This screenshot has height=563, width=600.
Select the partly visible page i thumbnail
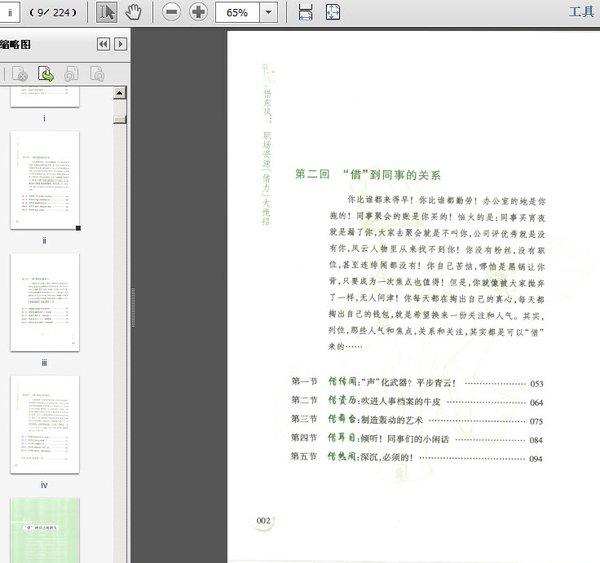pos(45,97)
